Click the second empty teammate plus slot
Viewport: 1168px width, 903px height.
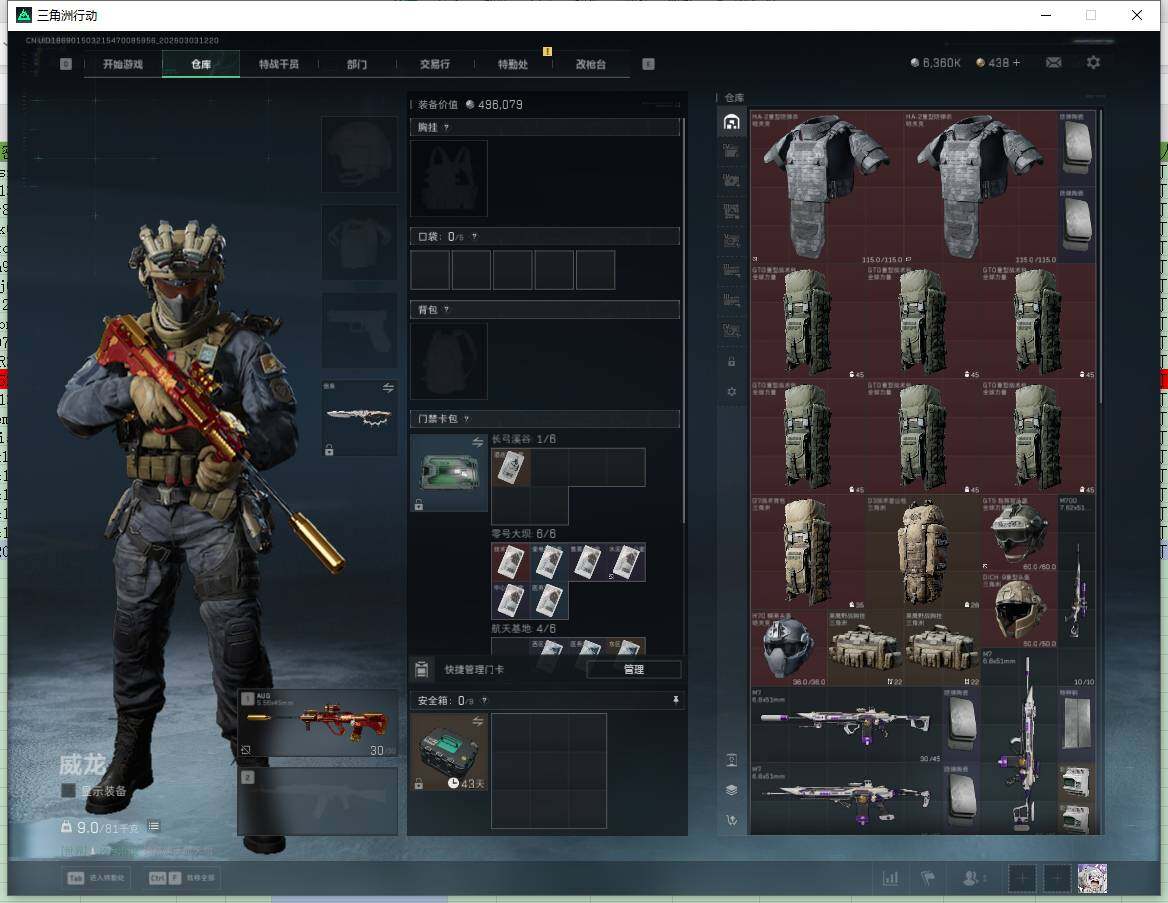click(1056, 878)
